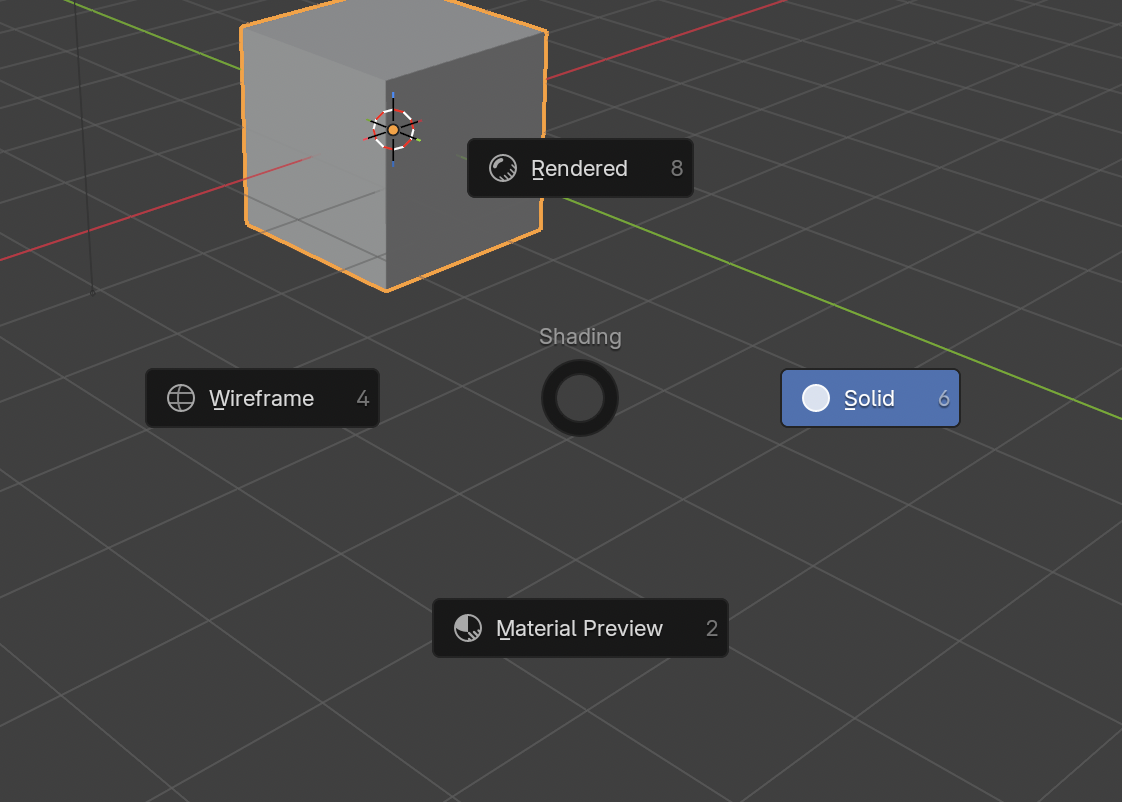1122x802 pixels.
Task: Click the shortcut number 6 beside Solid
Action: 944,398
